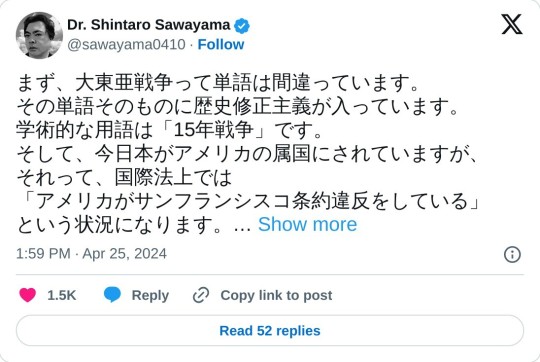Expand tweet with Show more
540x362 pixels.
tap(308, 225)
